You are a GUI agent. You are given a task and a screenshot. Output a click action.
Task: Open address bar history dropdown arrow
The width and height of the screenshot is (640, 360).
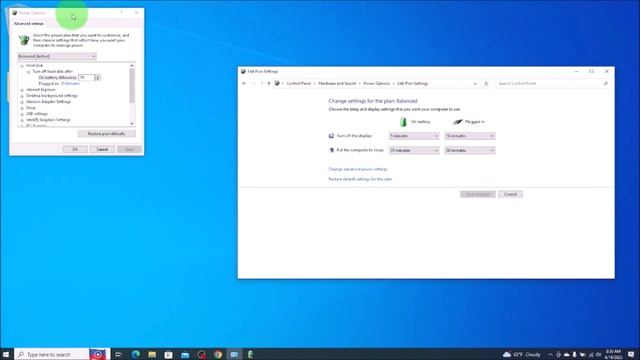475,83
